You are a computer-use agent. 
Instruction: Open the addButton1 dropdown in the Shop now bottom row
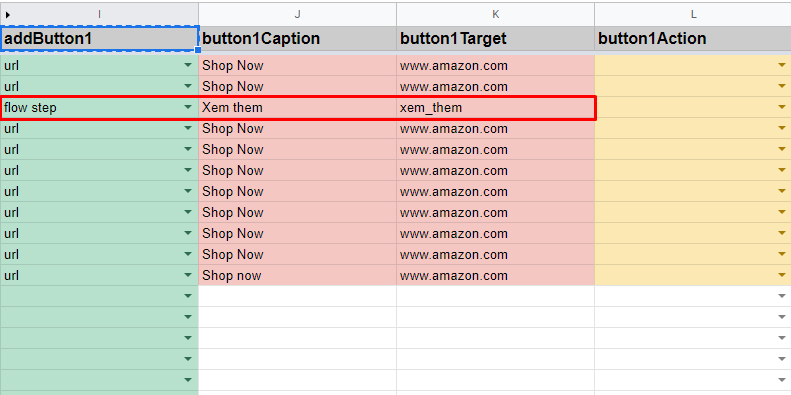[x=188, y=275]
